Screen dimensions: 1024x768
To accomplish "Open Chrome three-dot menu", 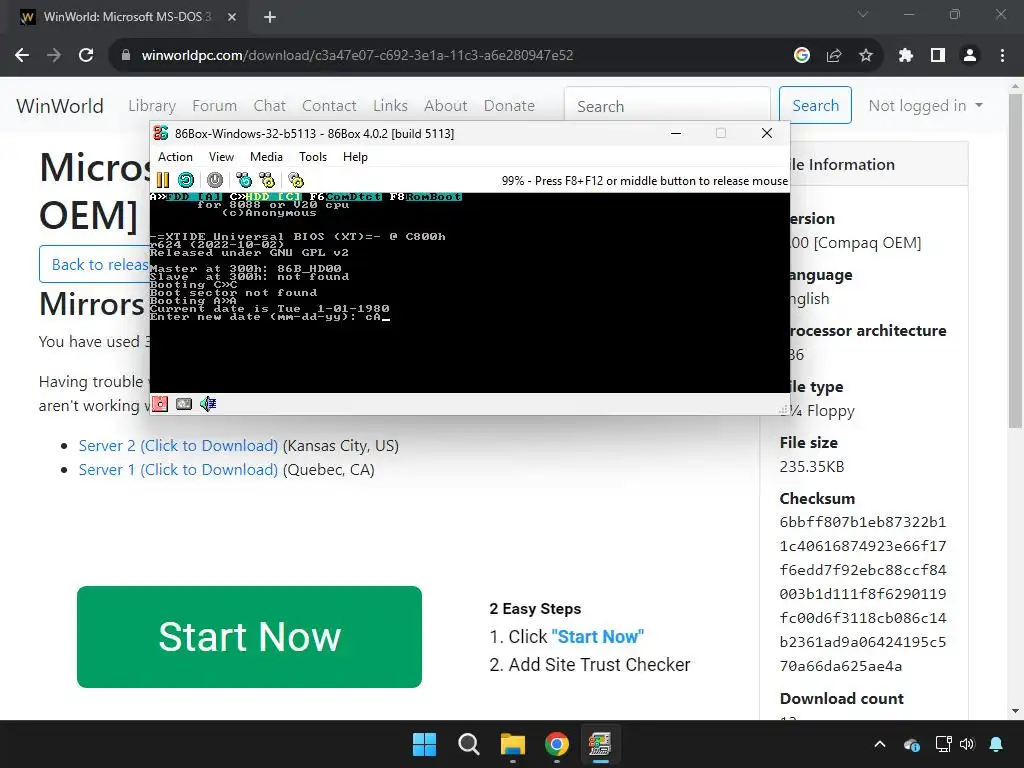I will coord(1002,56).
